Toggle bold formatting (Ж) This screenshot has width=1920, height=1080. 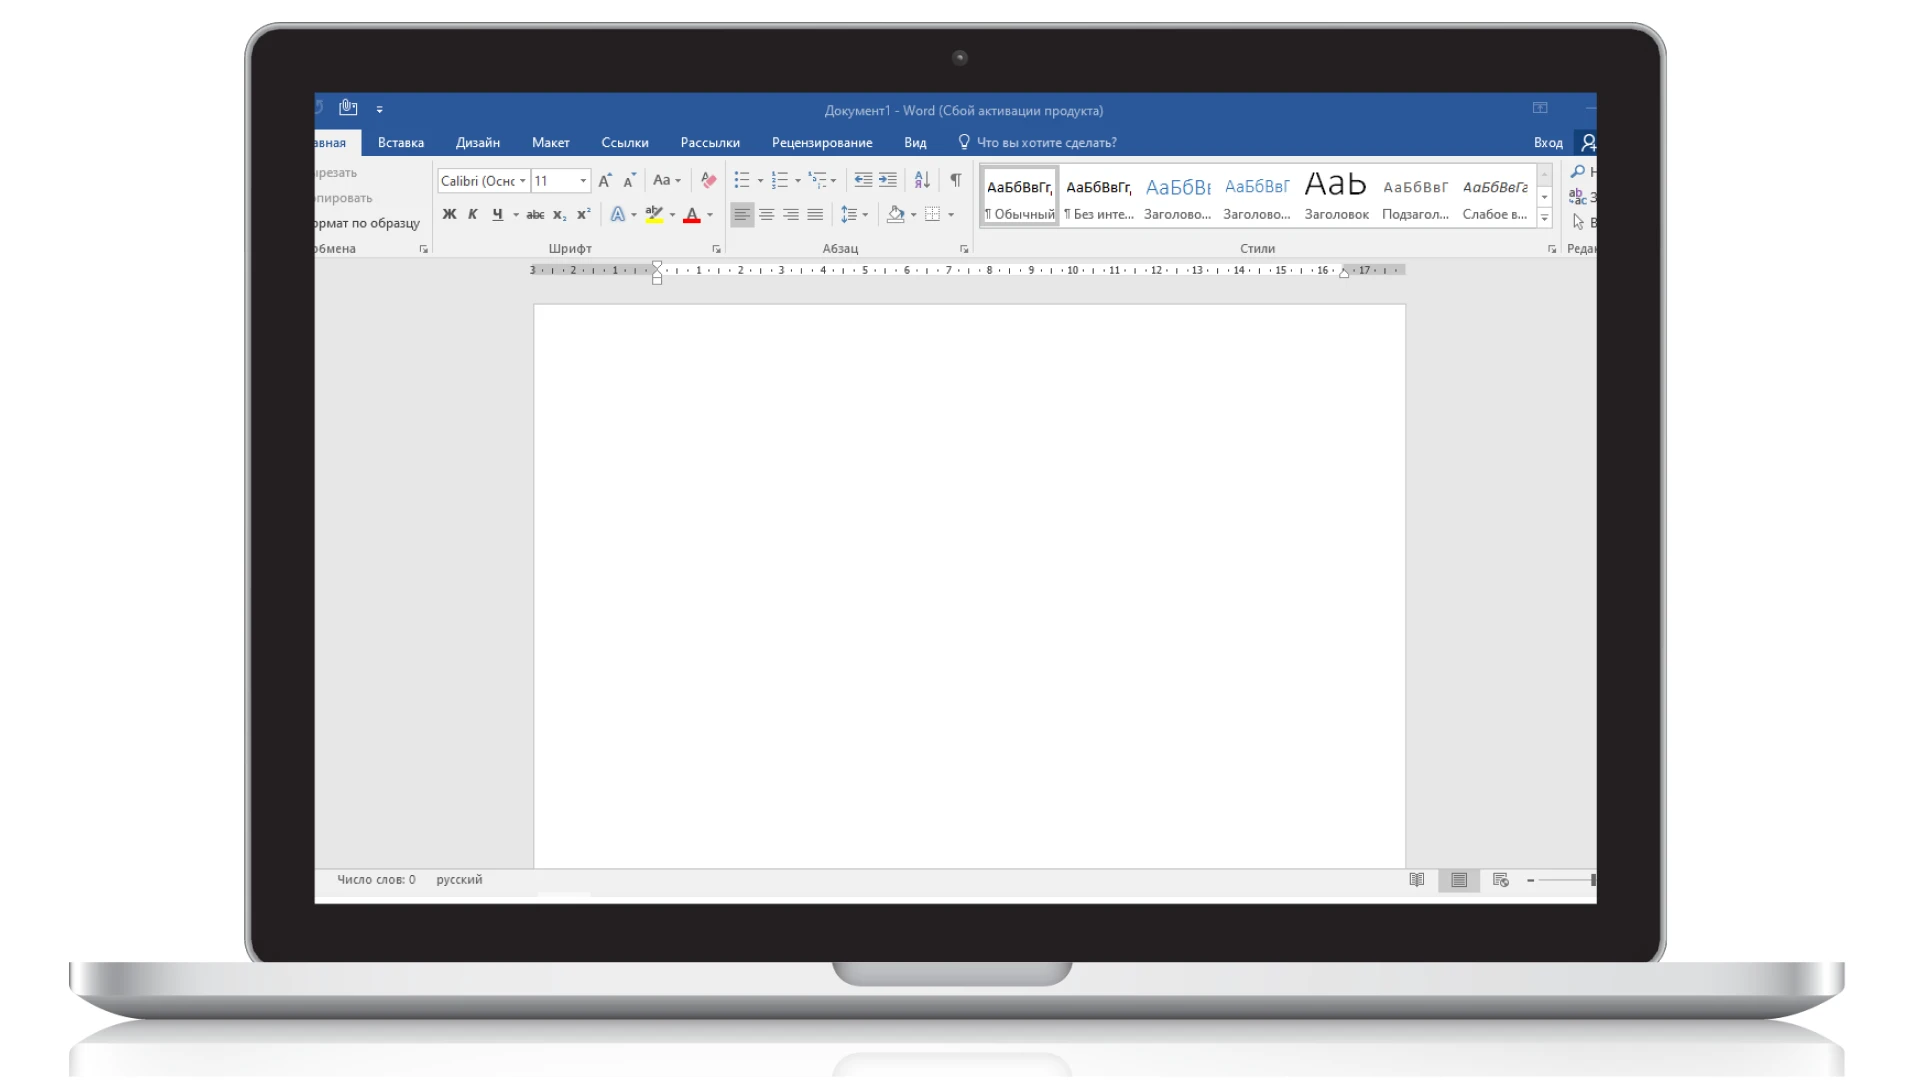449,215
